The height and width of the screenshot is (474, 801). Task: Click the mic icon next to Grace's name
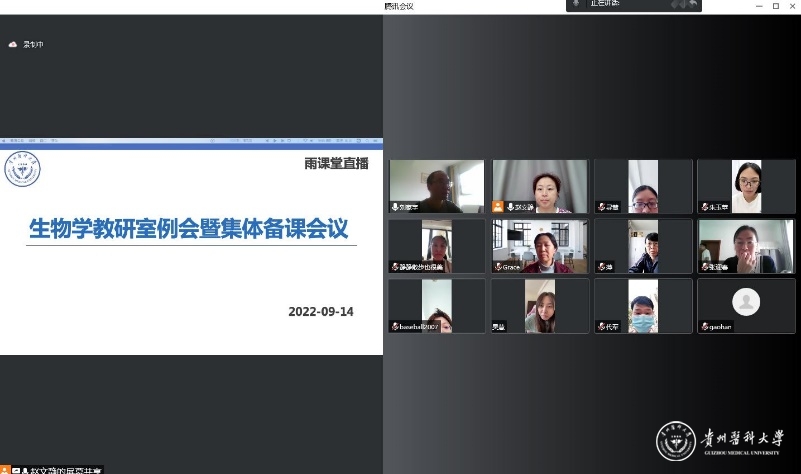pos(498,267)
